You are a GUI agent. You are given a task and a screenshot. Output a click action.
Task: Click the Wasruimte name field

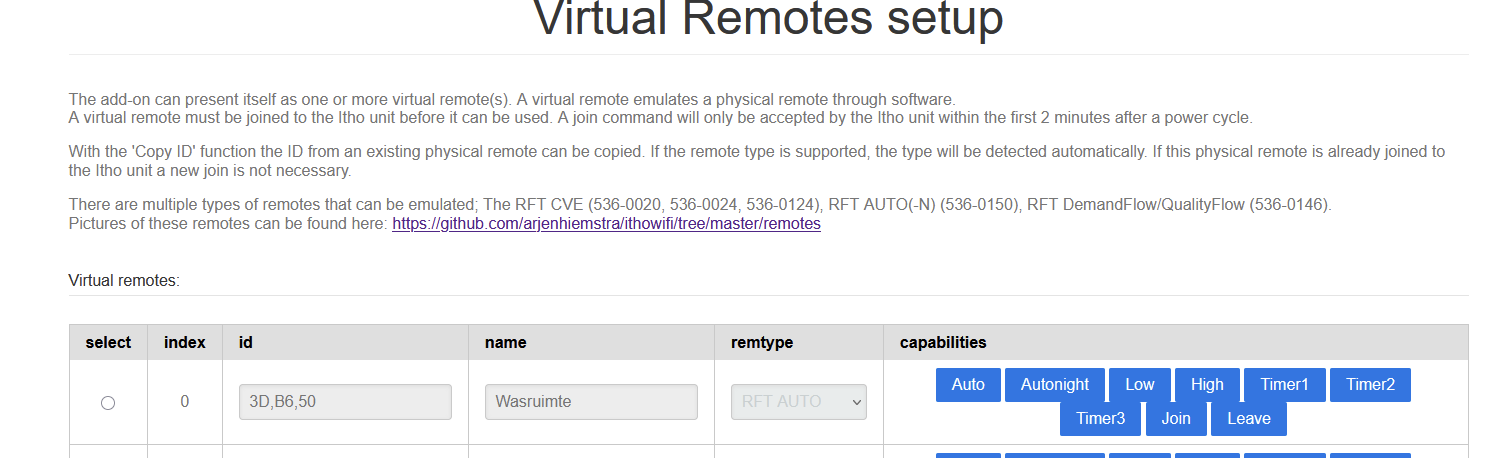coord(591,402)
